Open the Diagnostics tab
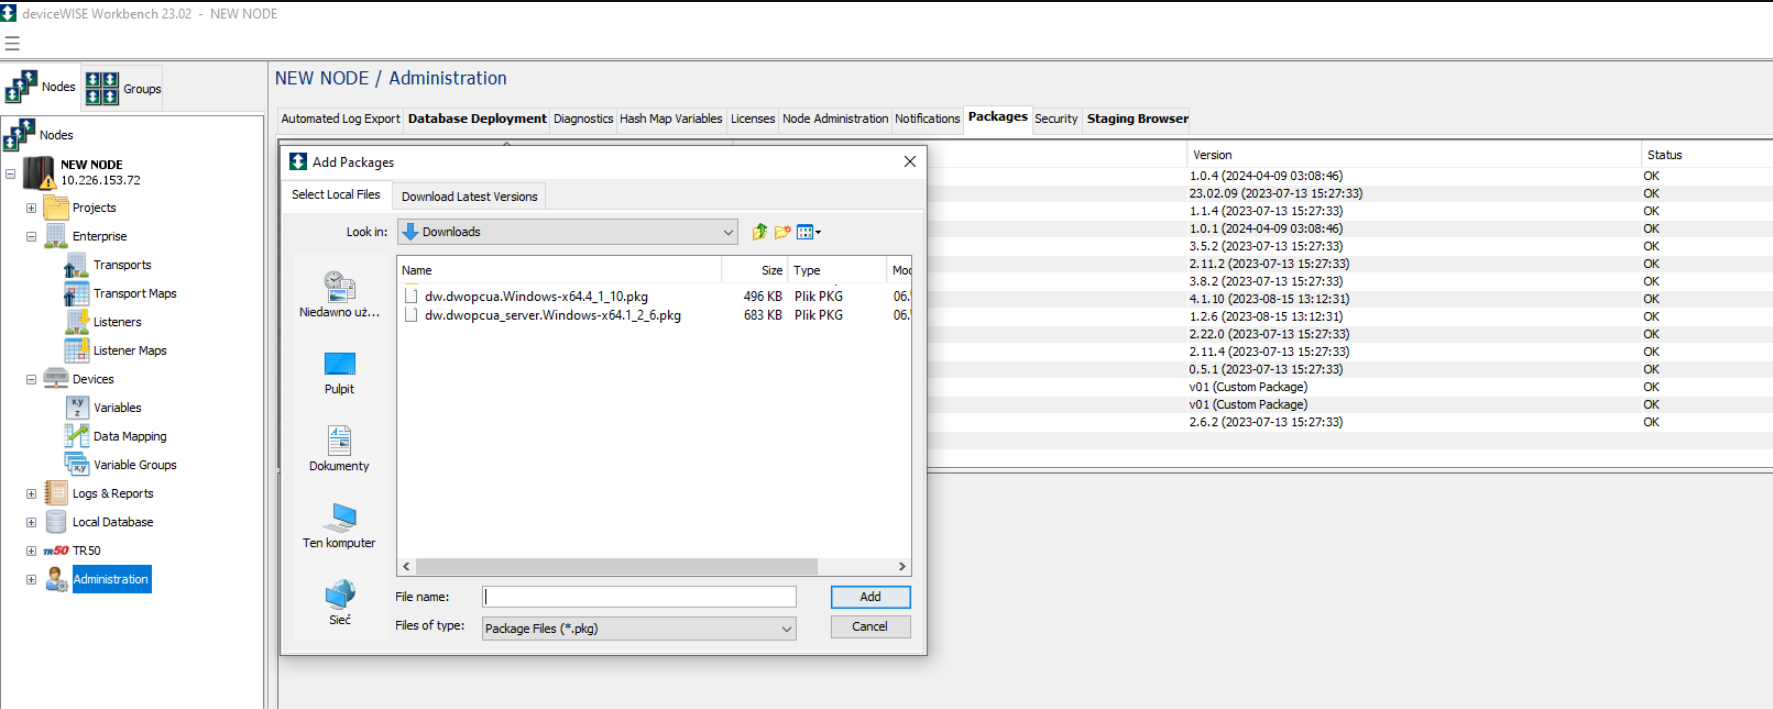 click(583, 119)
